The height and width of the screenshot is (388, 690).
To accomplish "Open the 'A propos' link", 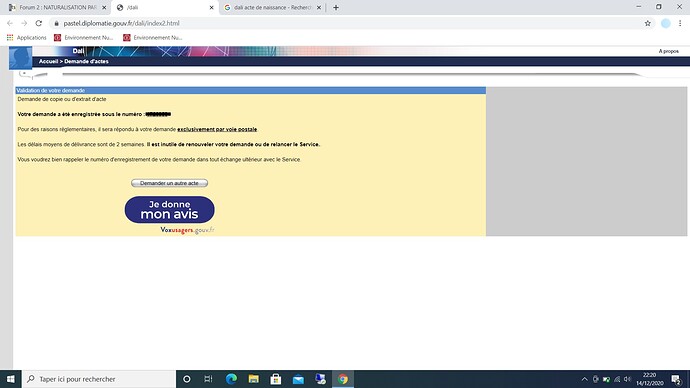I will click(x=668, y=51).
